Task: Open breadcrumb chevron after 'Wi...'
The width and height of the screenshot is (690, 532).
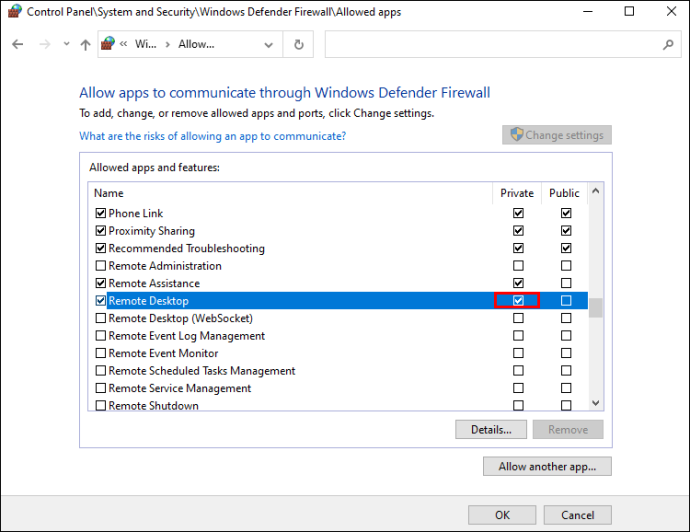Action: [x=168, y=44]
